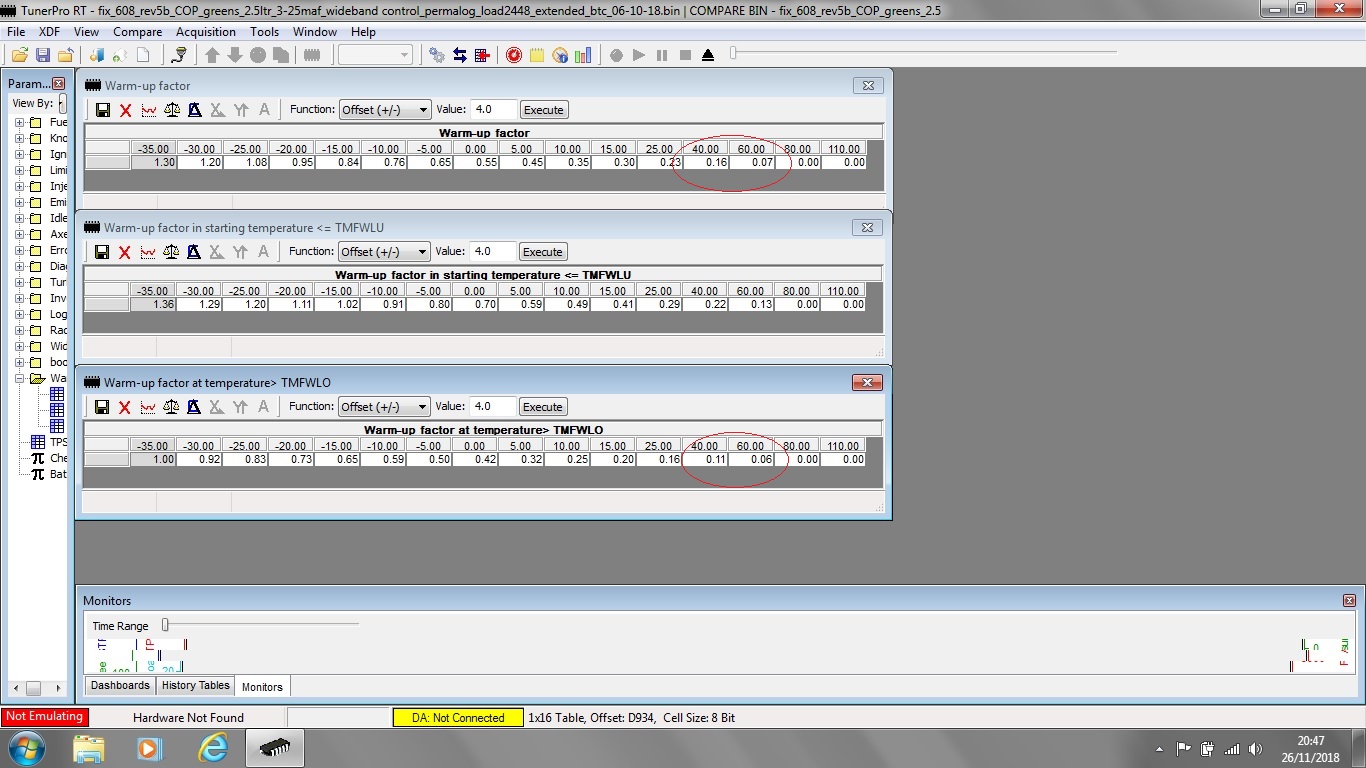
Task: Expand the Ign folder in parameter tree
Action: click(x=19, y=154)
